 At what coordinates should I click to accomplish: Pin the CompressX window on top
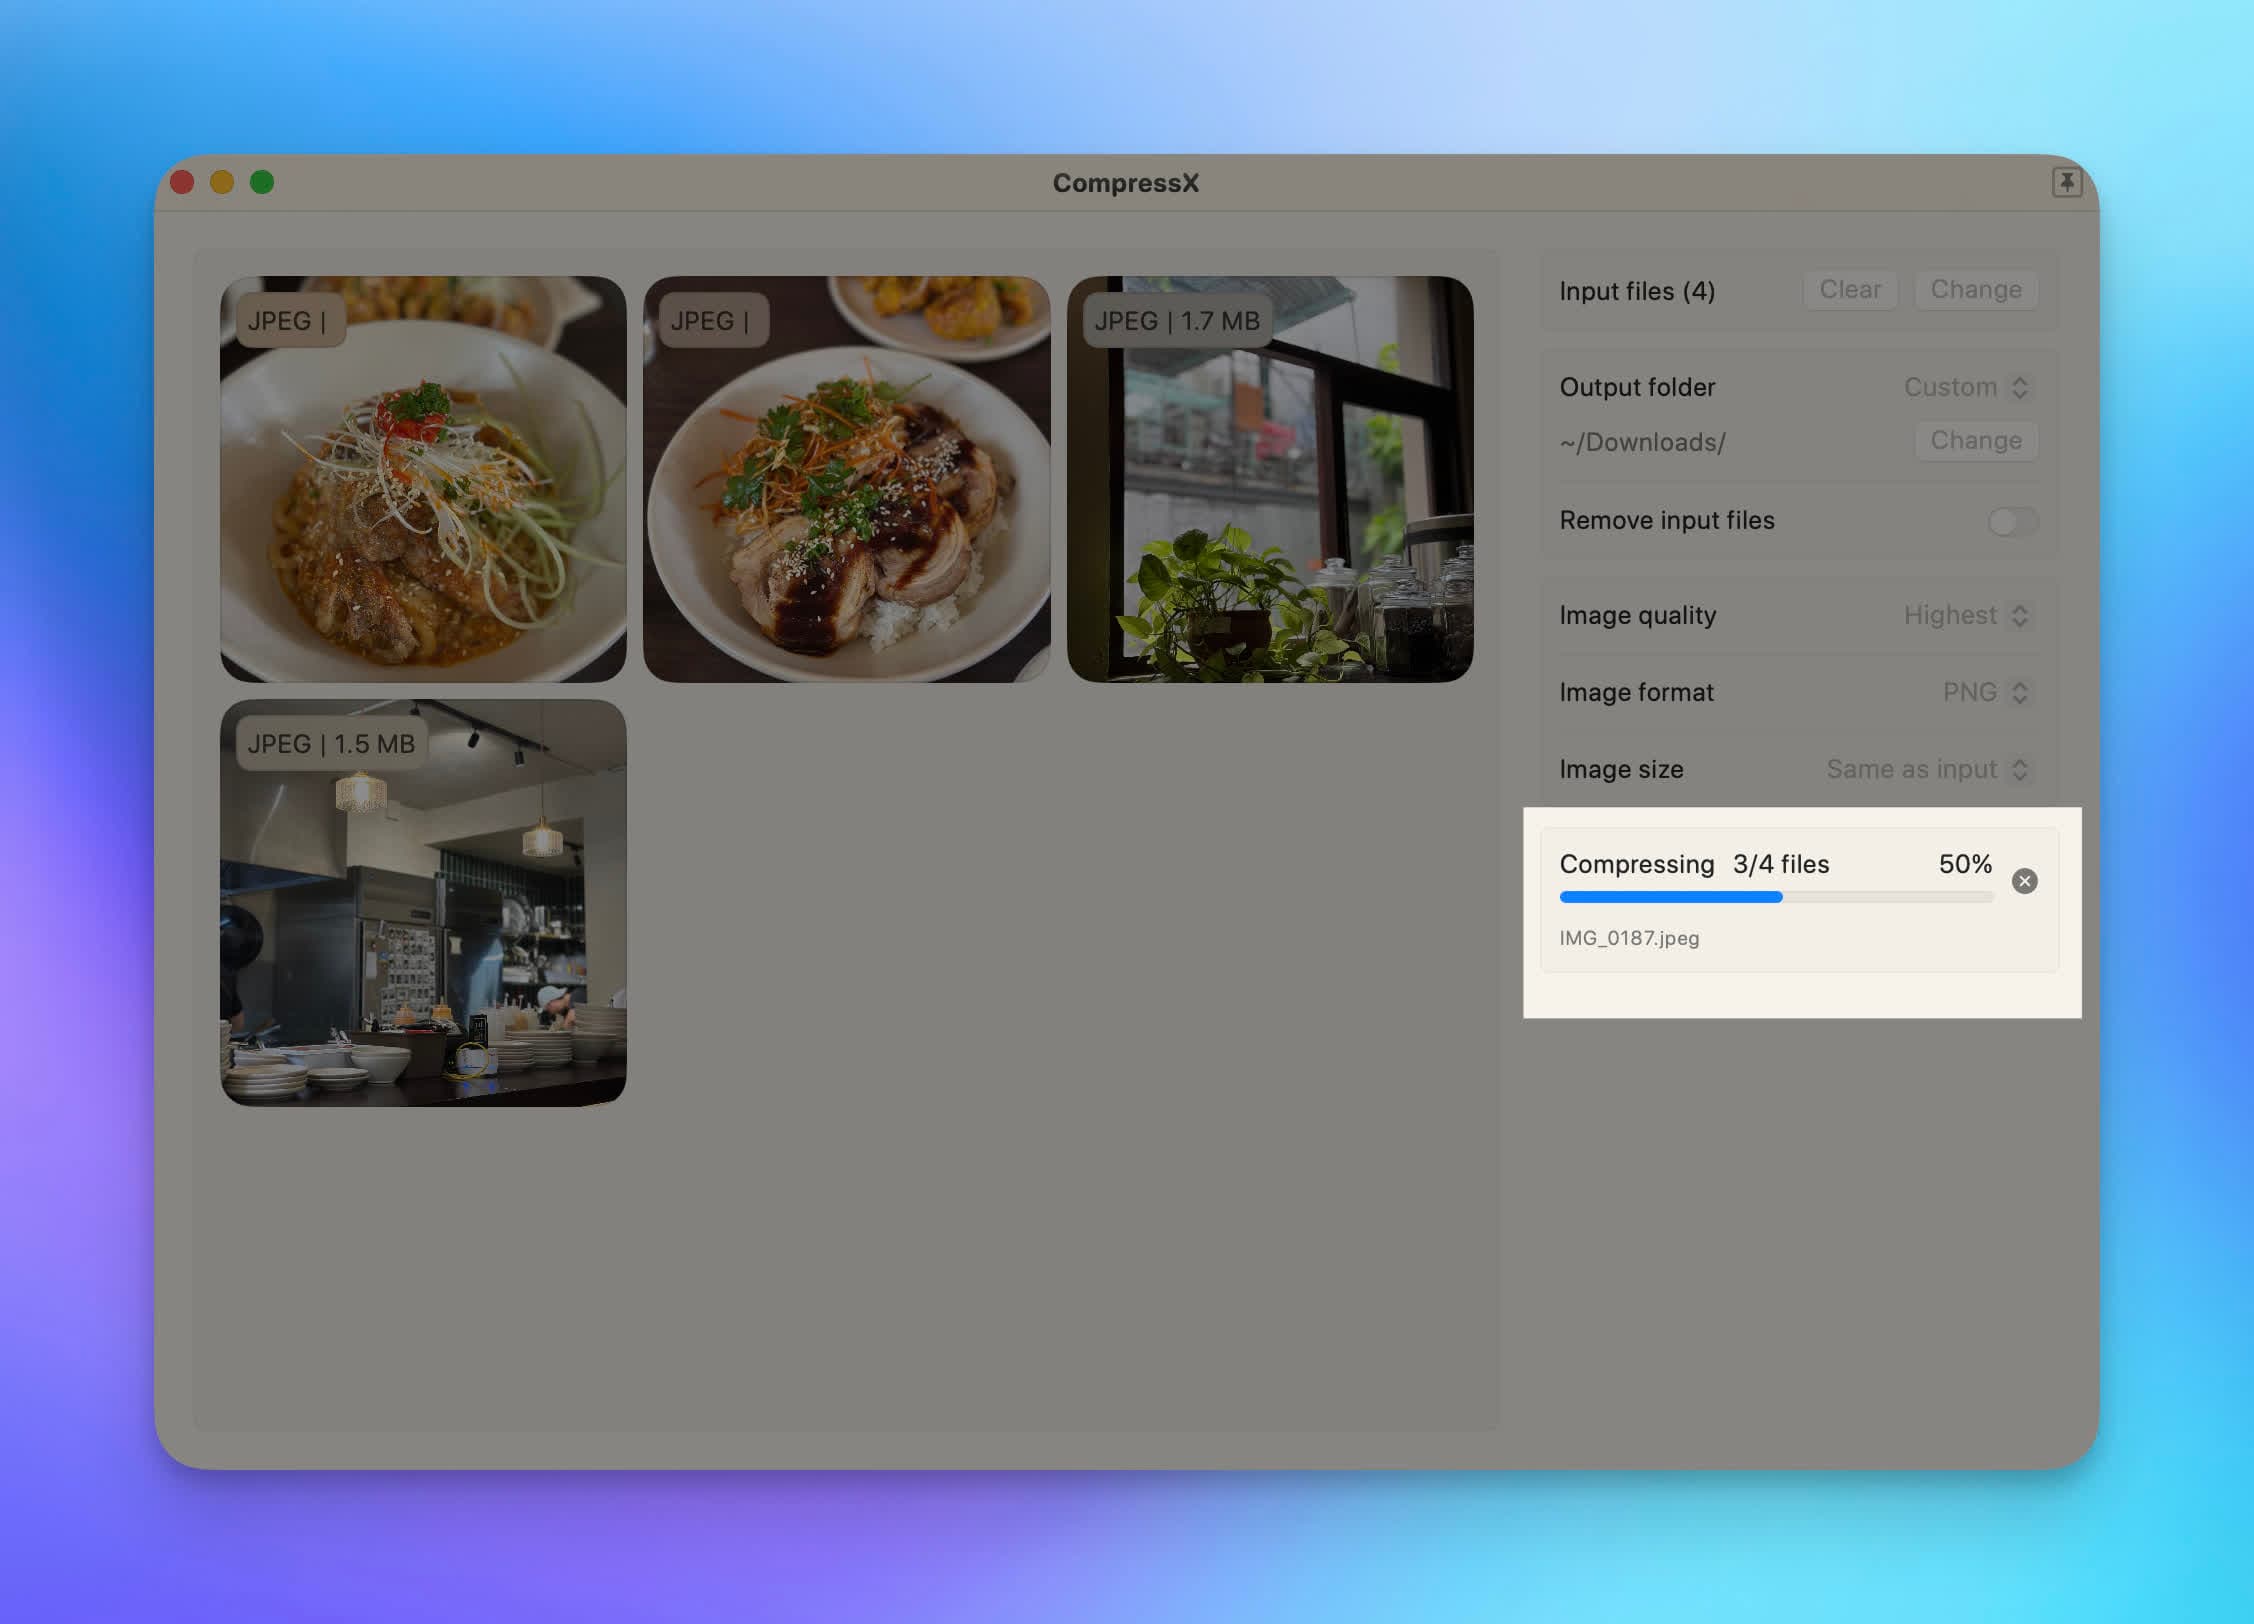pos(2066,182)
